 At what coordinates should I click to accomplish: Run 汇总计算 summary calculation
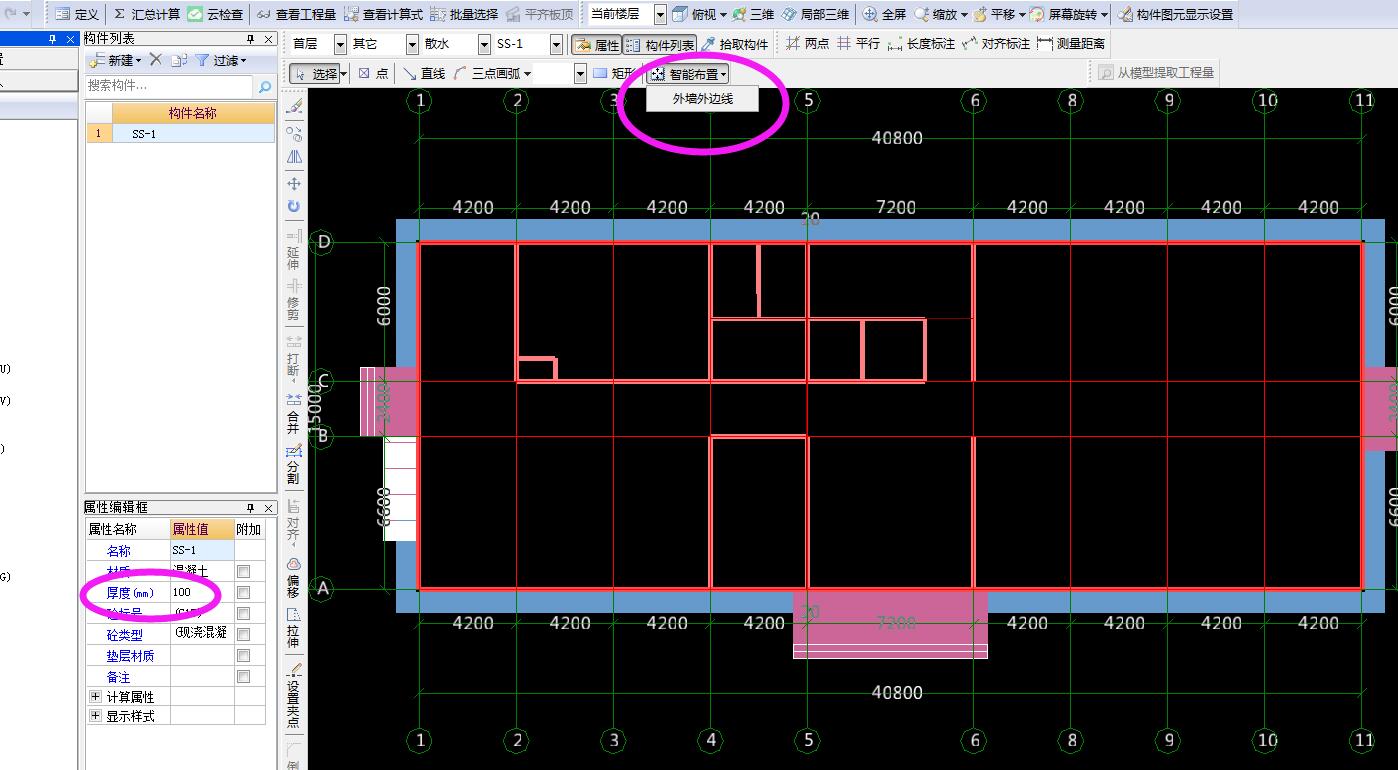point(146,15)
